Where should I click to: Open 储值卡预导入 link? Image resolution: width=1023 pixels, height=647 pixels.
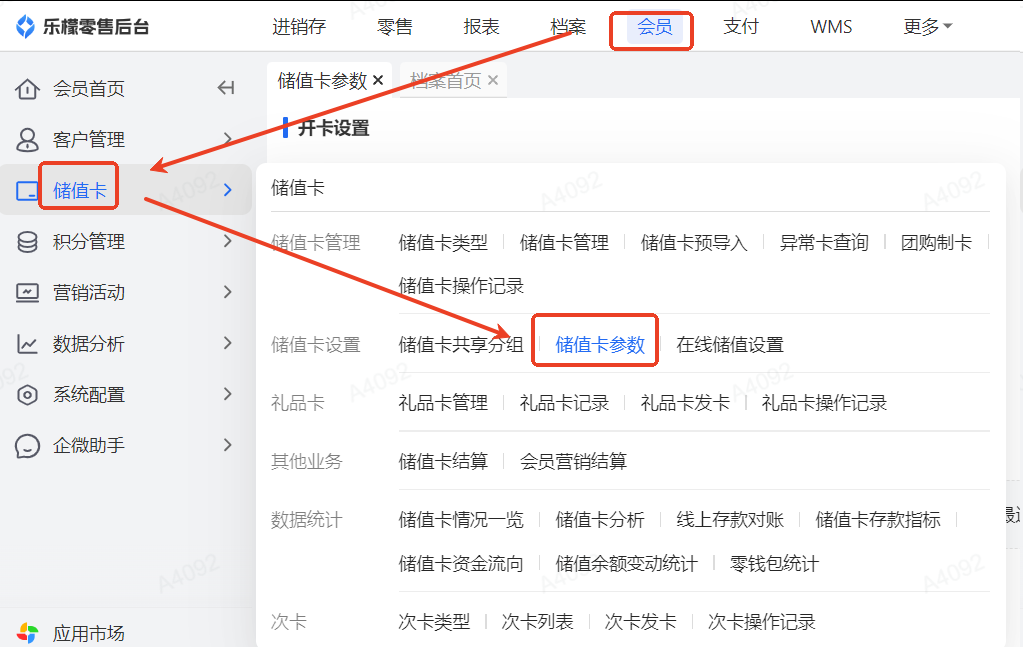click(694, 243)
